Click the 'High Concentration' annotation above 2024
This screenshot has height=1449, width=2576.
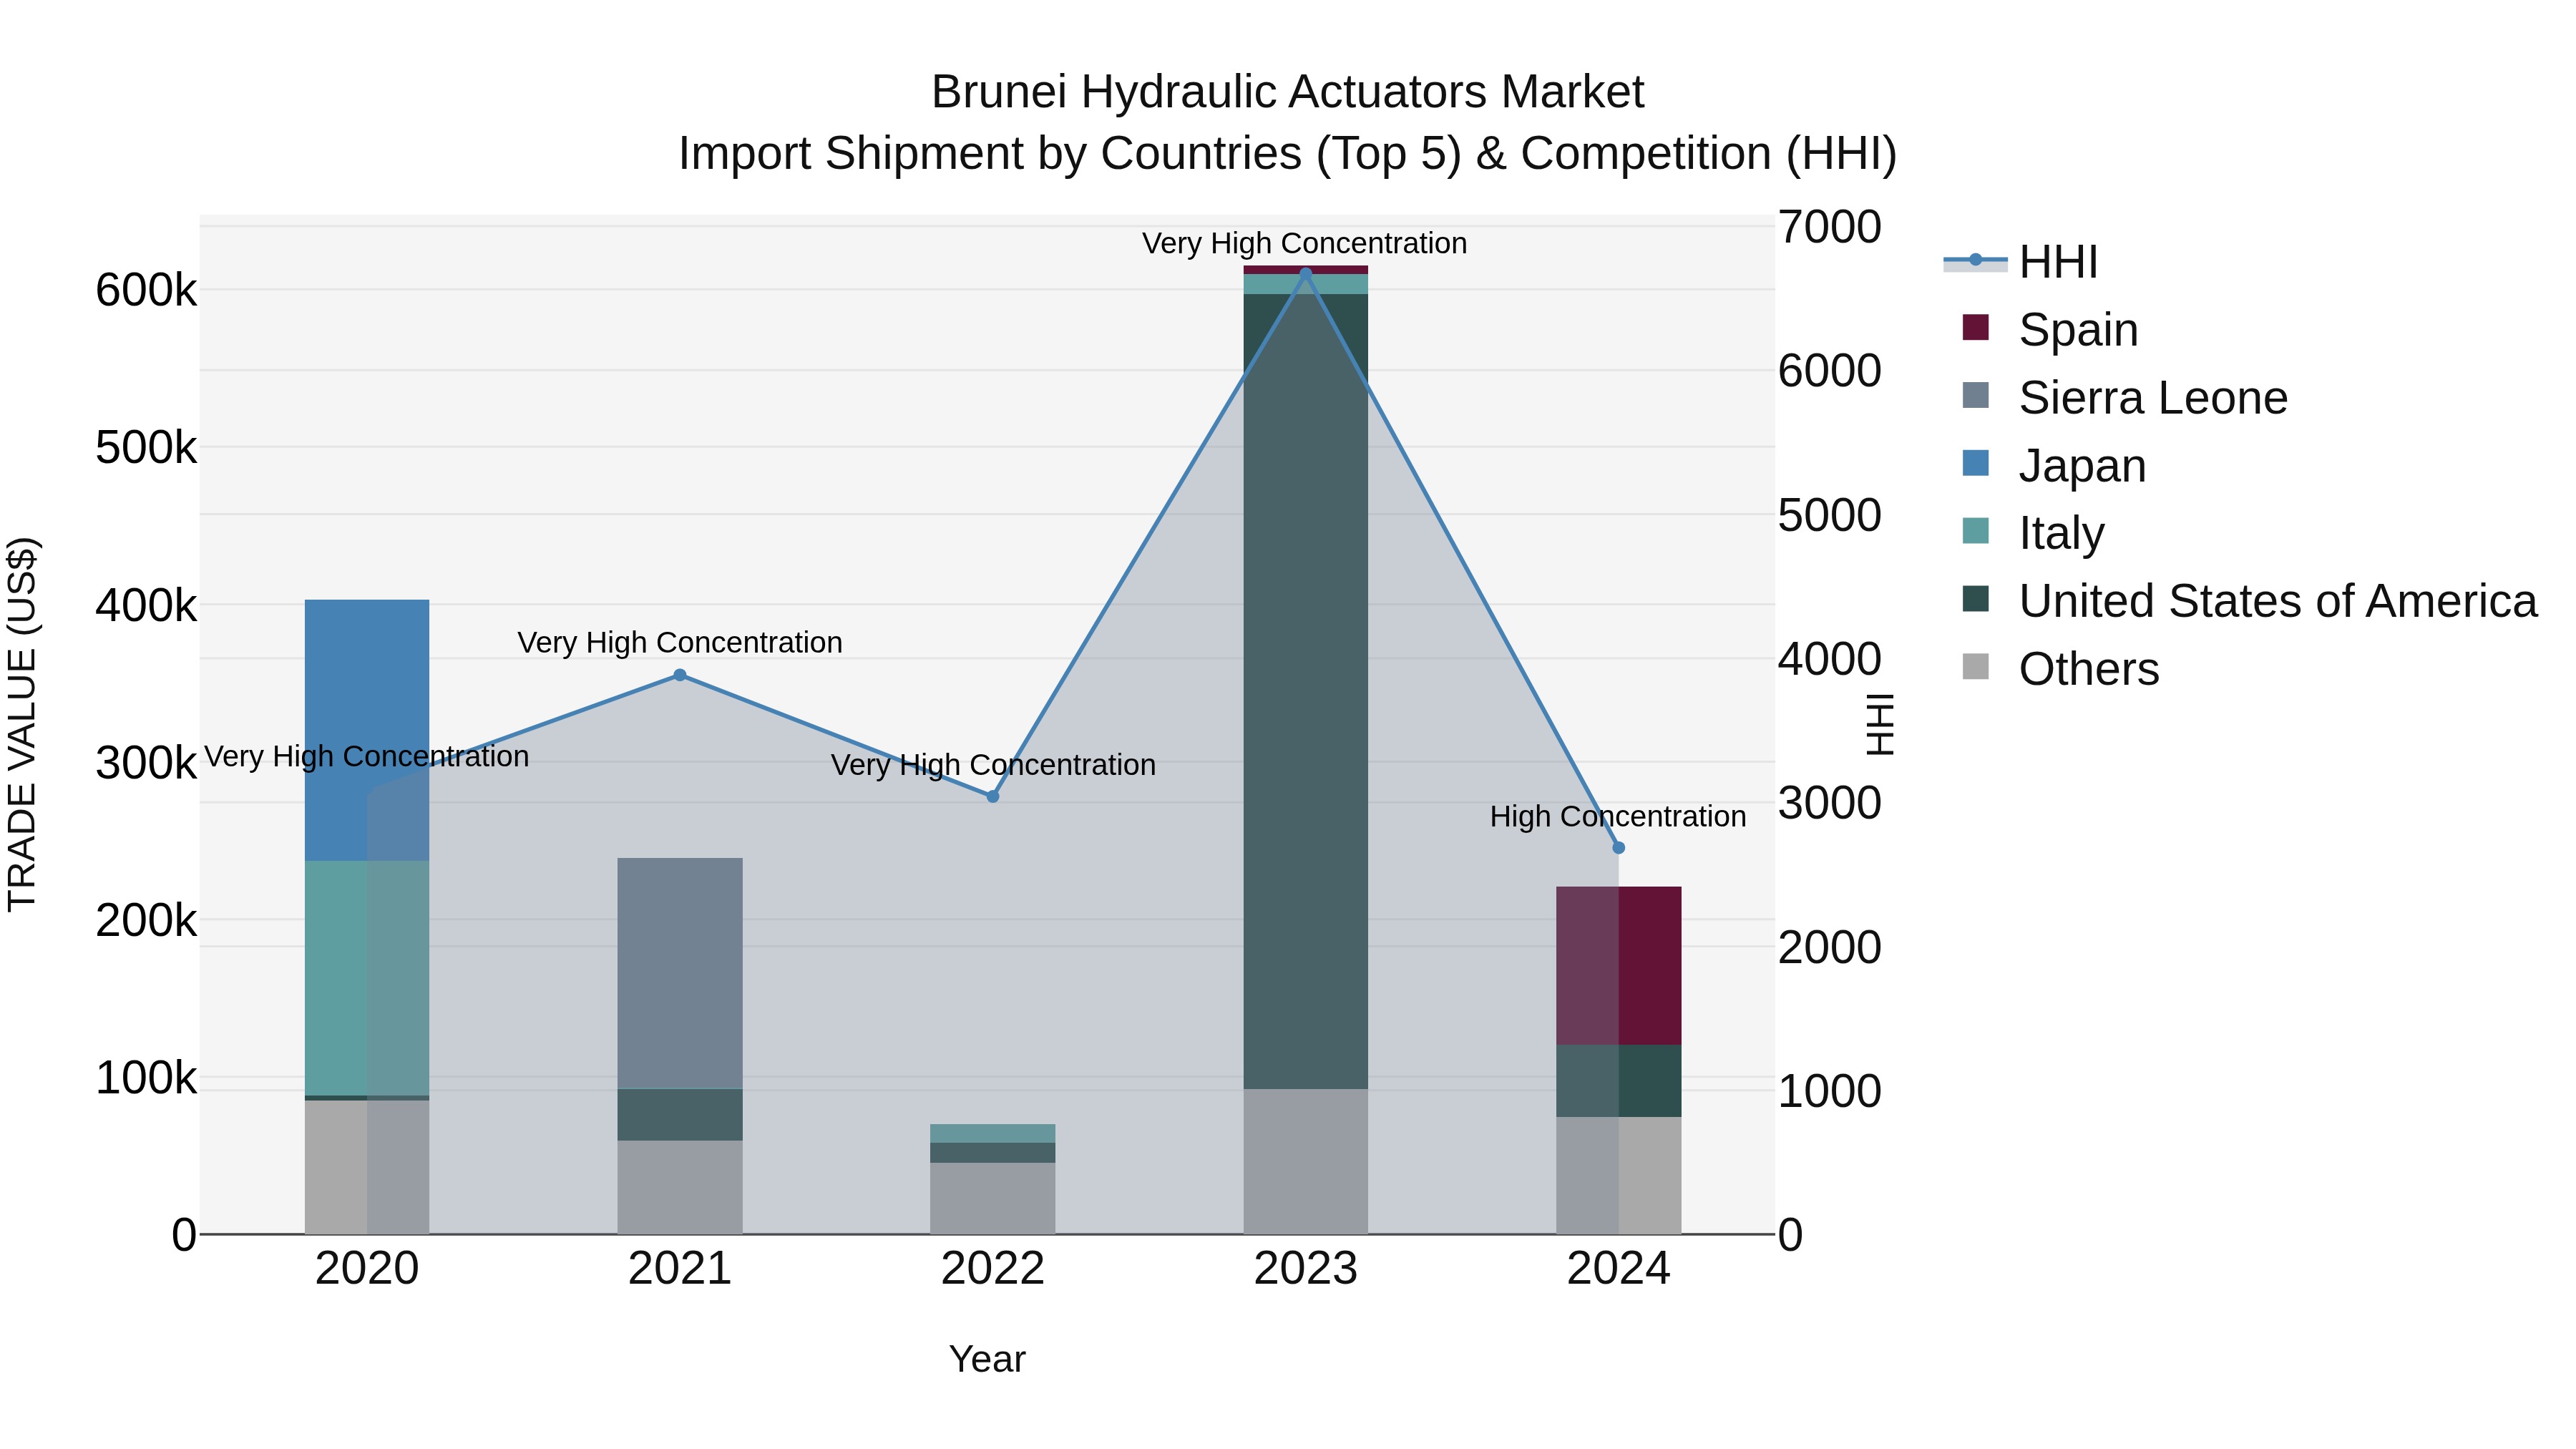(1618, 817)
